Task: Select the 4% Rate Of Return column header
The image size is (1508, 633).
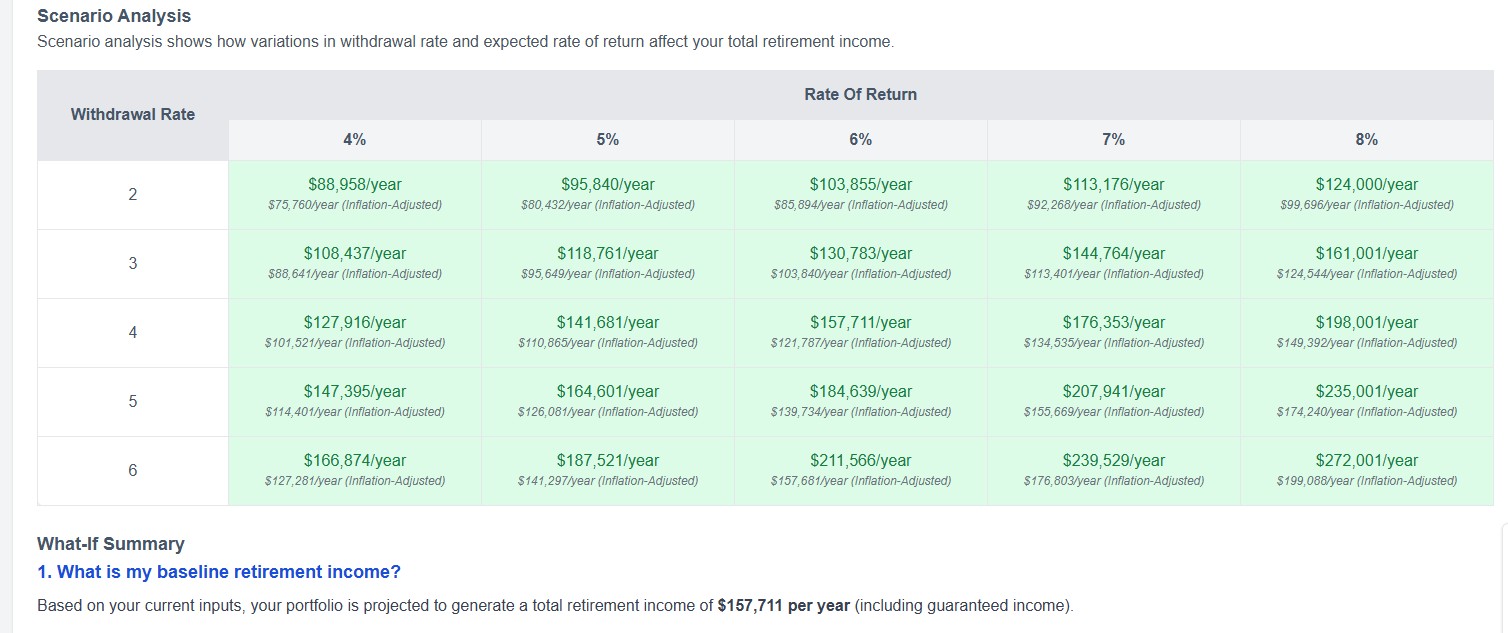Action: pos(354,139)
